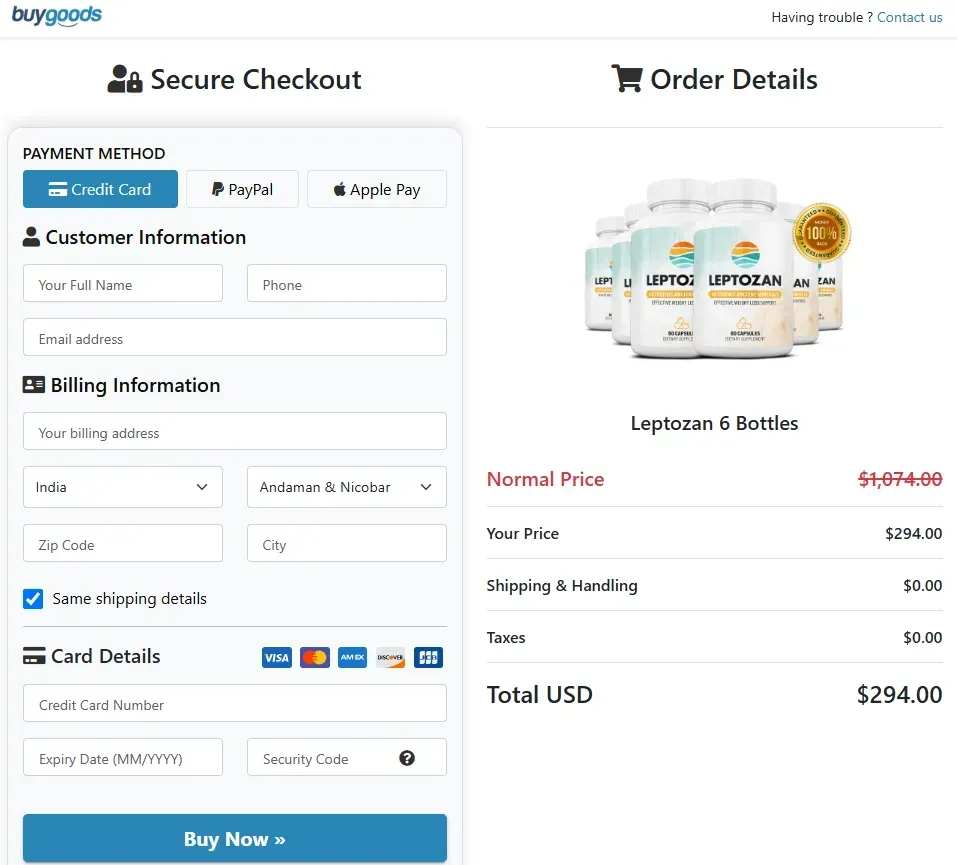
Task: Click the Visa card icon
Action: (277, 657)
